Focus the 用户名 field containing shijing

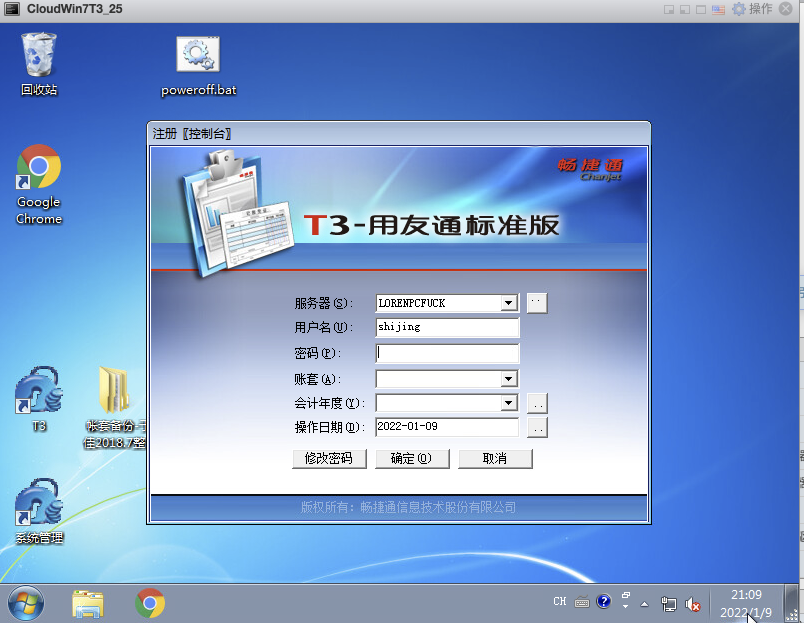tap(447, 327)
